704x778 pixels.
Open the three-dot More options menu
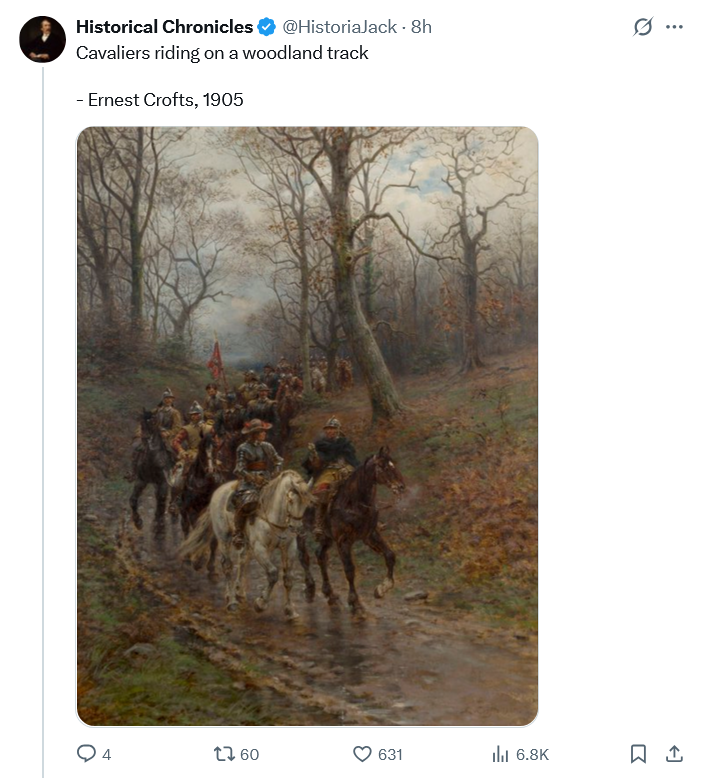(x=674, y=28)
